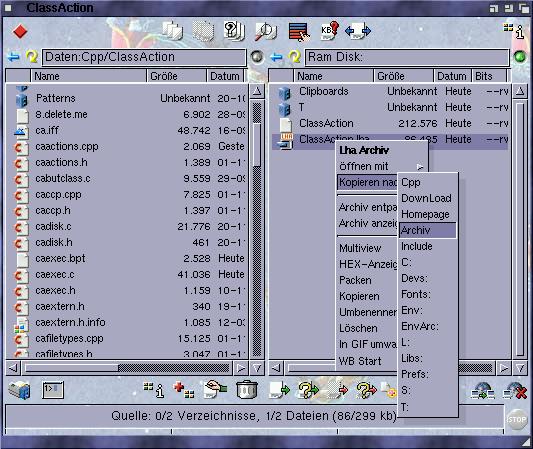The width and height of the screenshot is (533, 449).
Task: Choose 'Multiview' from context menu
Action: coord(367,248)
